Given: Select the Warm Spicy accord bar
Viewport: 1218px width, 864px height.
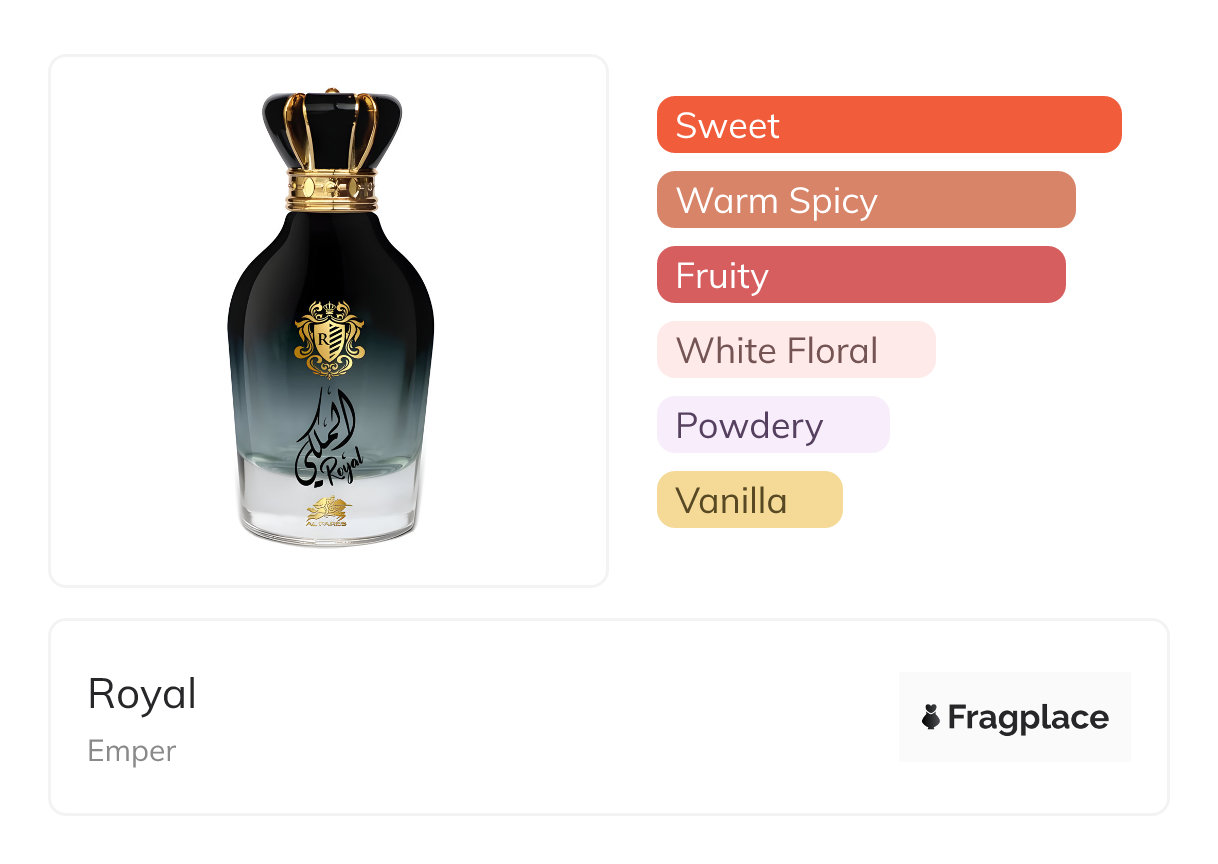Looking at the screenshot, I should 865,200.
